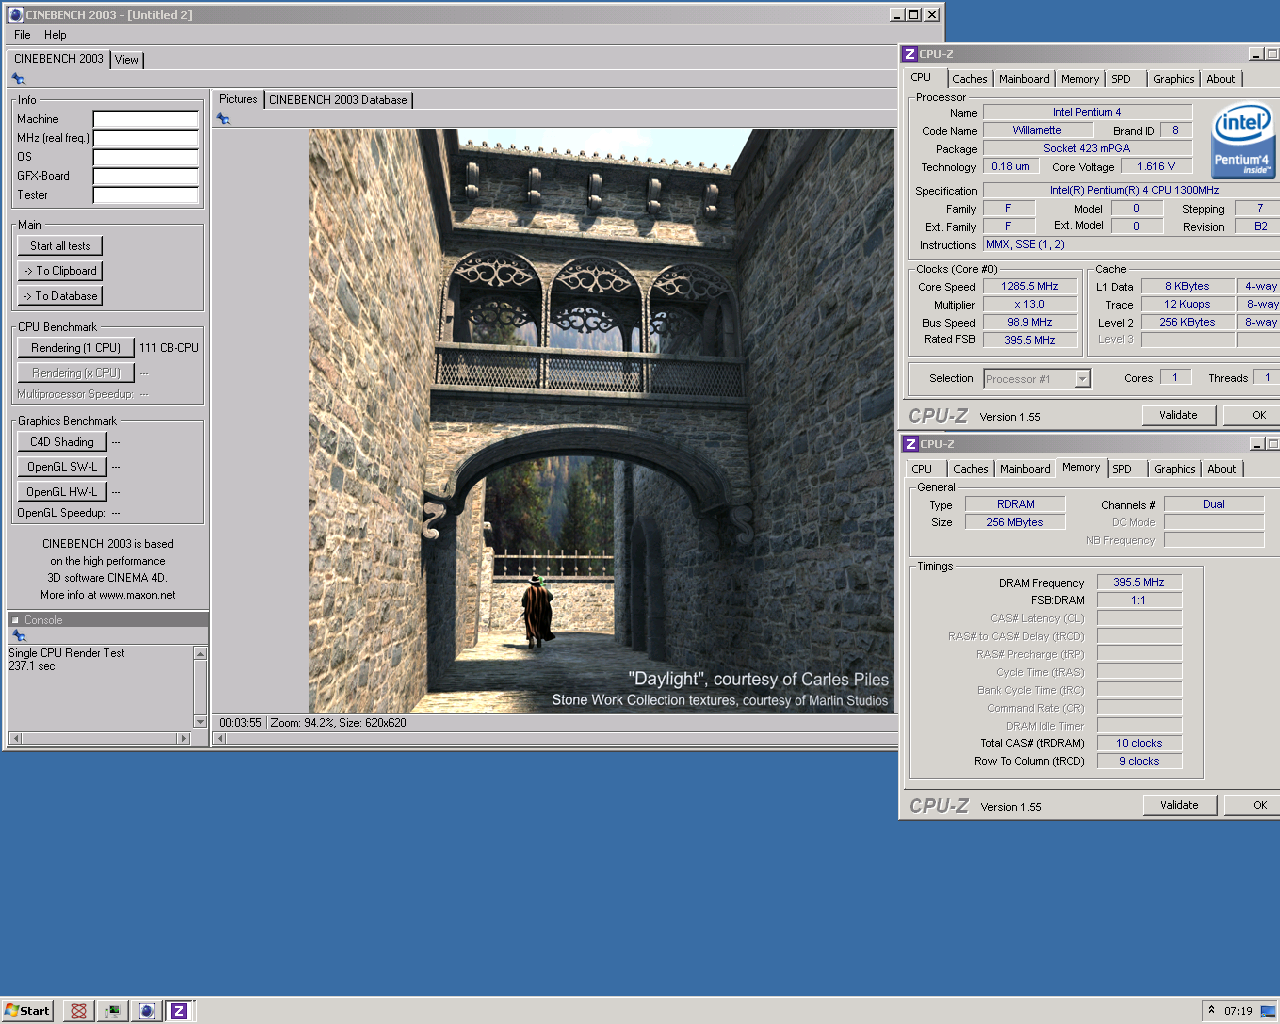This screenshot has height=1024, width=1280.
Task: Click the console scrollbar up arrow
Action: [x=200, y=653]
